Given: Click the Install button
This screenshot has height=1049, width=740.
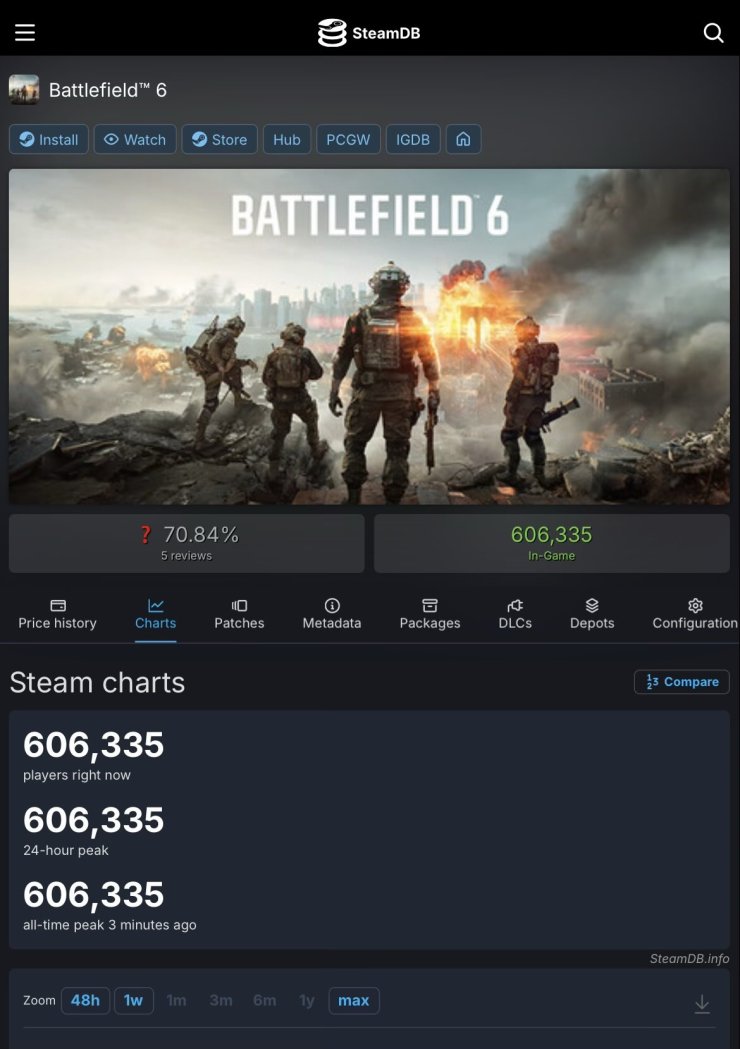Looking at the screenshot, I should pyautogui.click(x=48, y=139).
